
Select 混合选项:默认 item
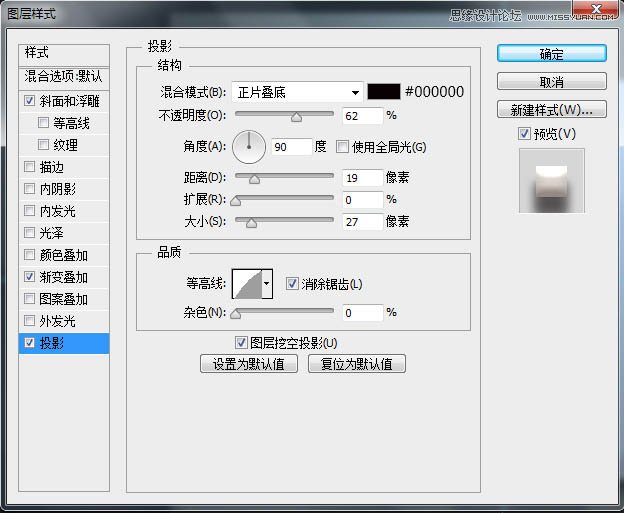(x=64, y=78)
